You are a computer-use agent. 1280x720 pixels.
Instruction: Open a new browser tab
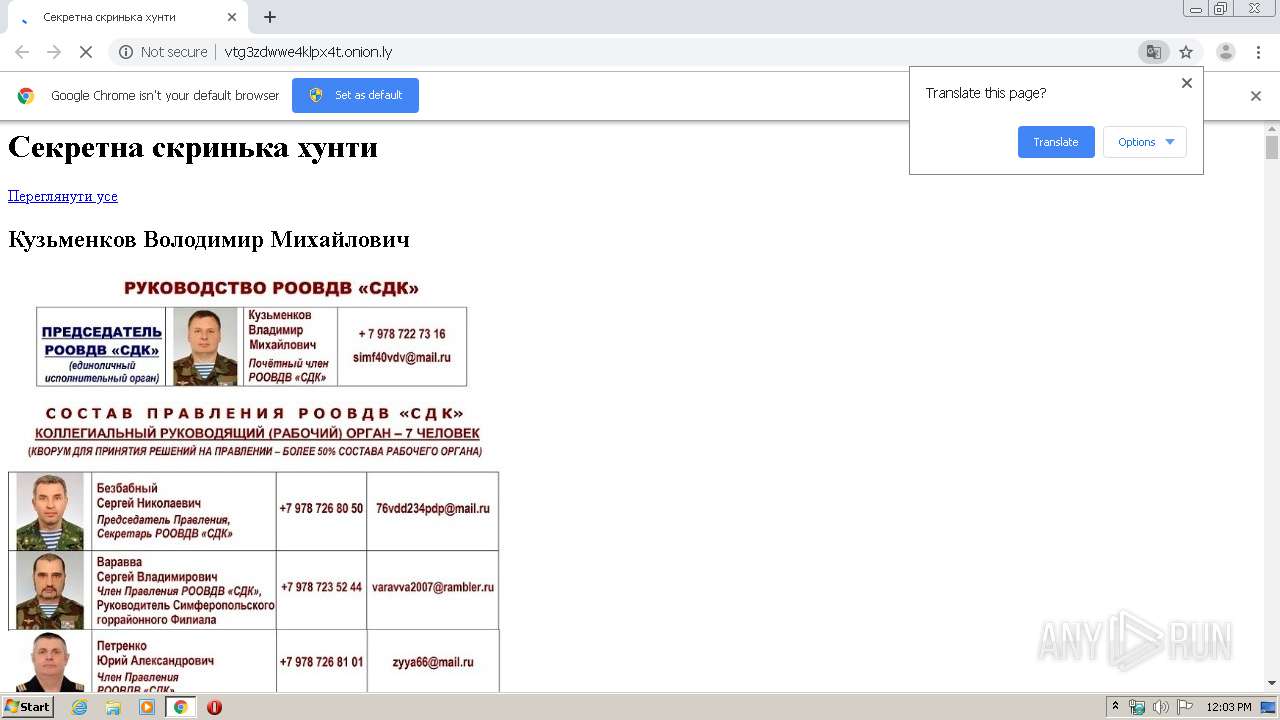coord(270,17)
